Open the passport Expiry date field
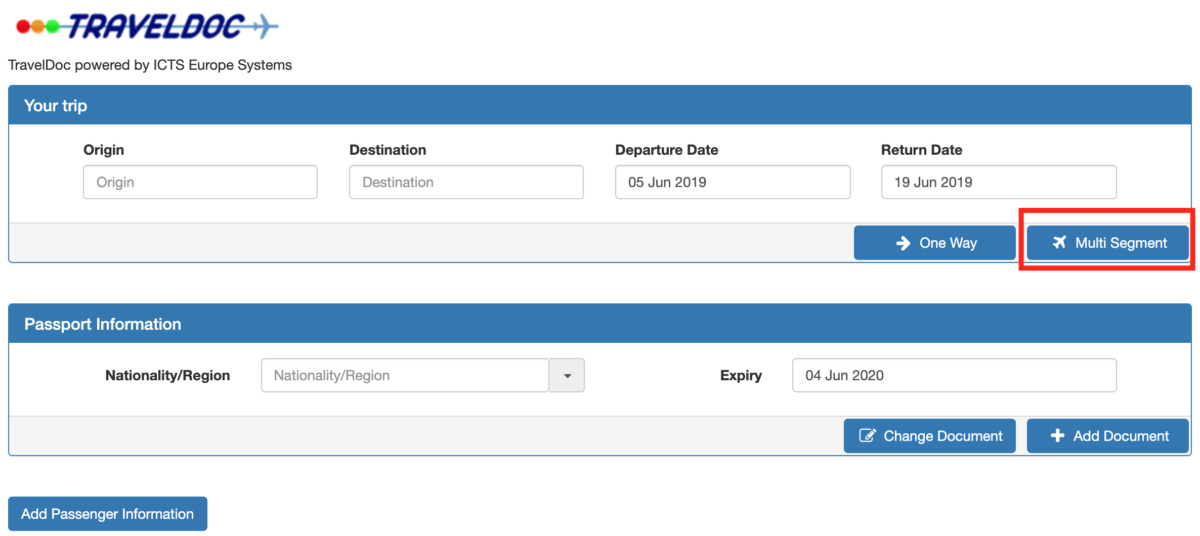 (x=953, y=376)
